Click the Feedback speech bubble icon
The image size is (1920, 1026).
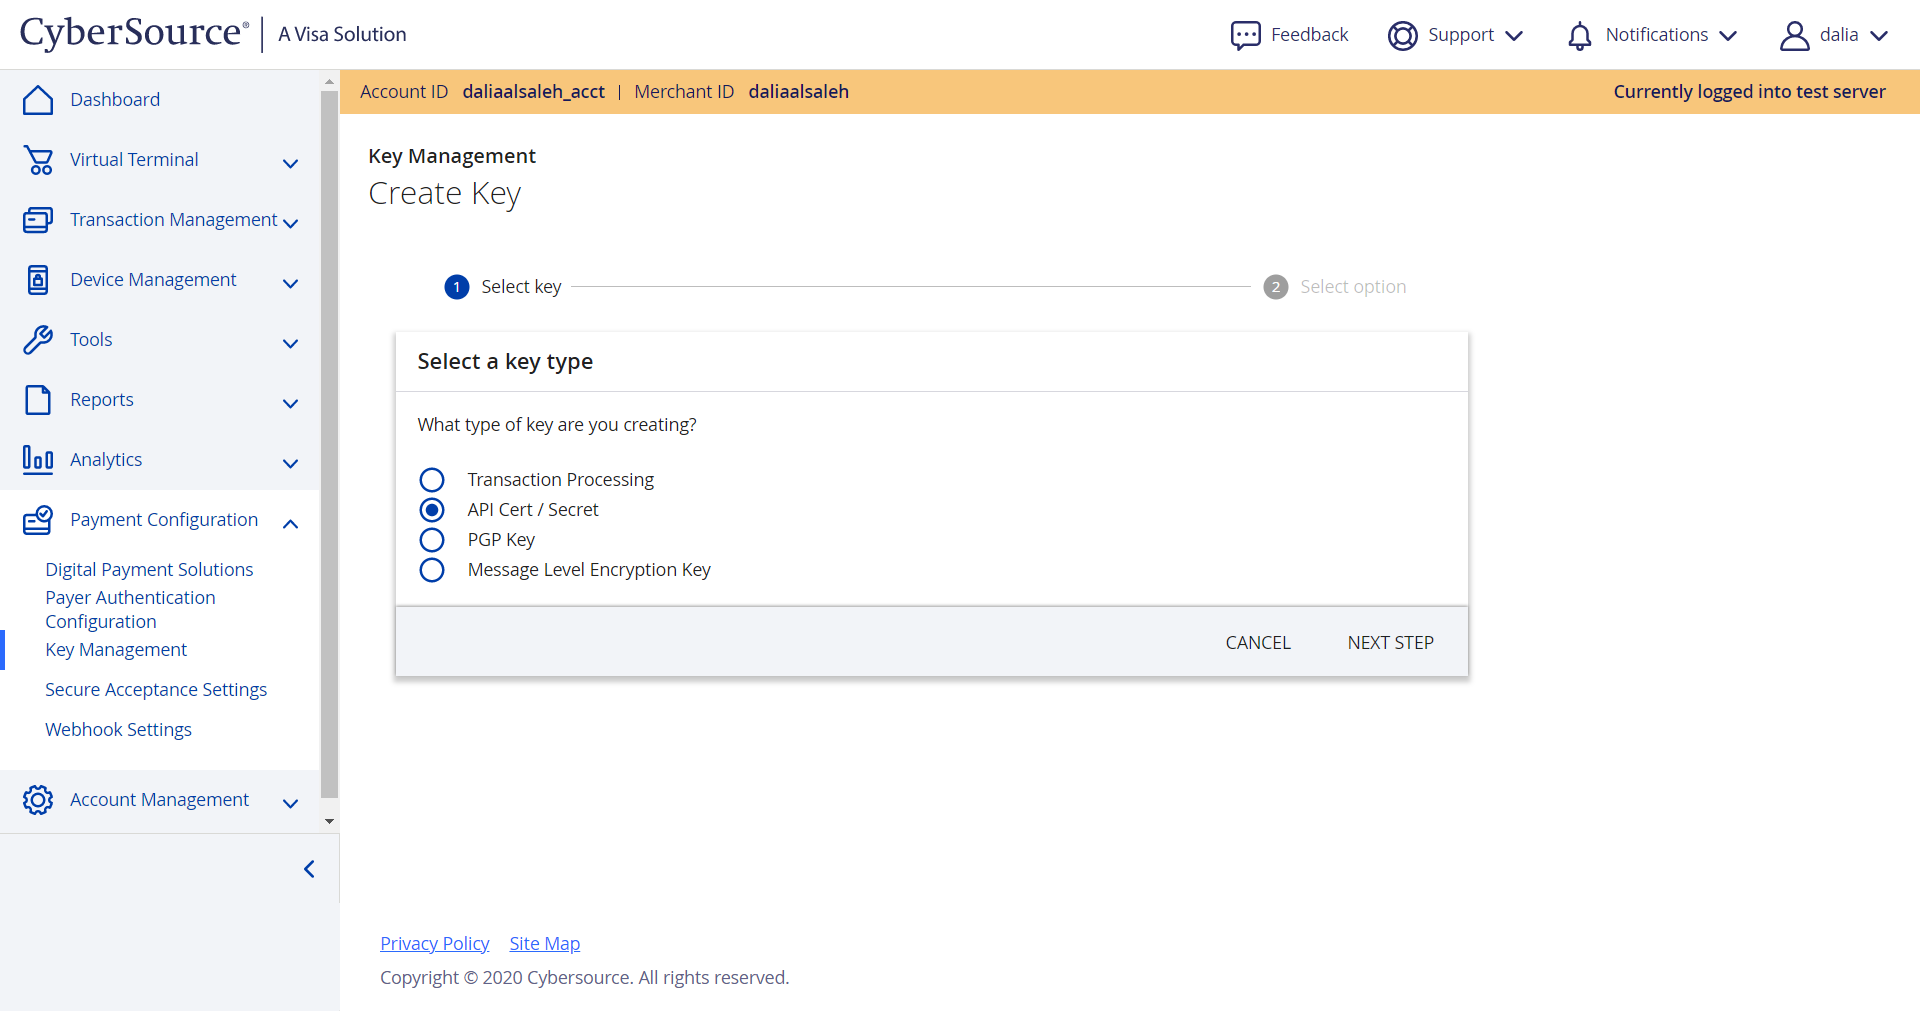point(1245,35)
